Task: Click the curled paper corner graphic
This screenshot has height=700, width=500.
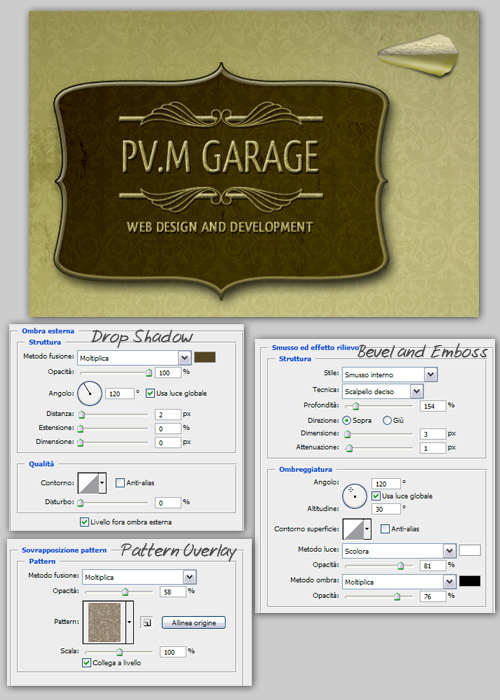Action: click(418, 55)
